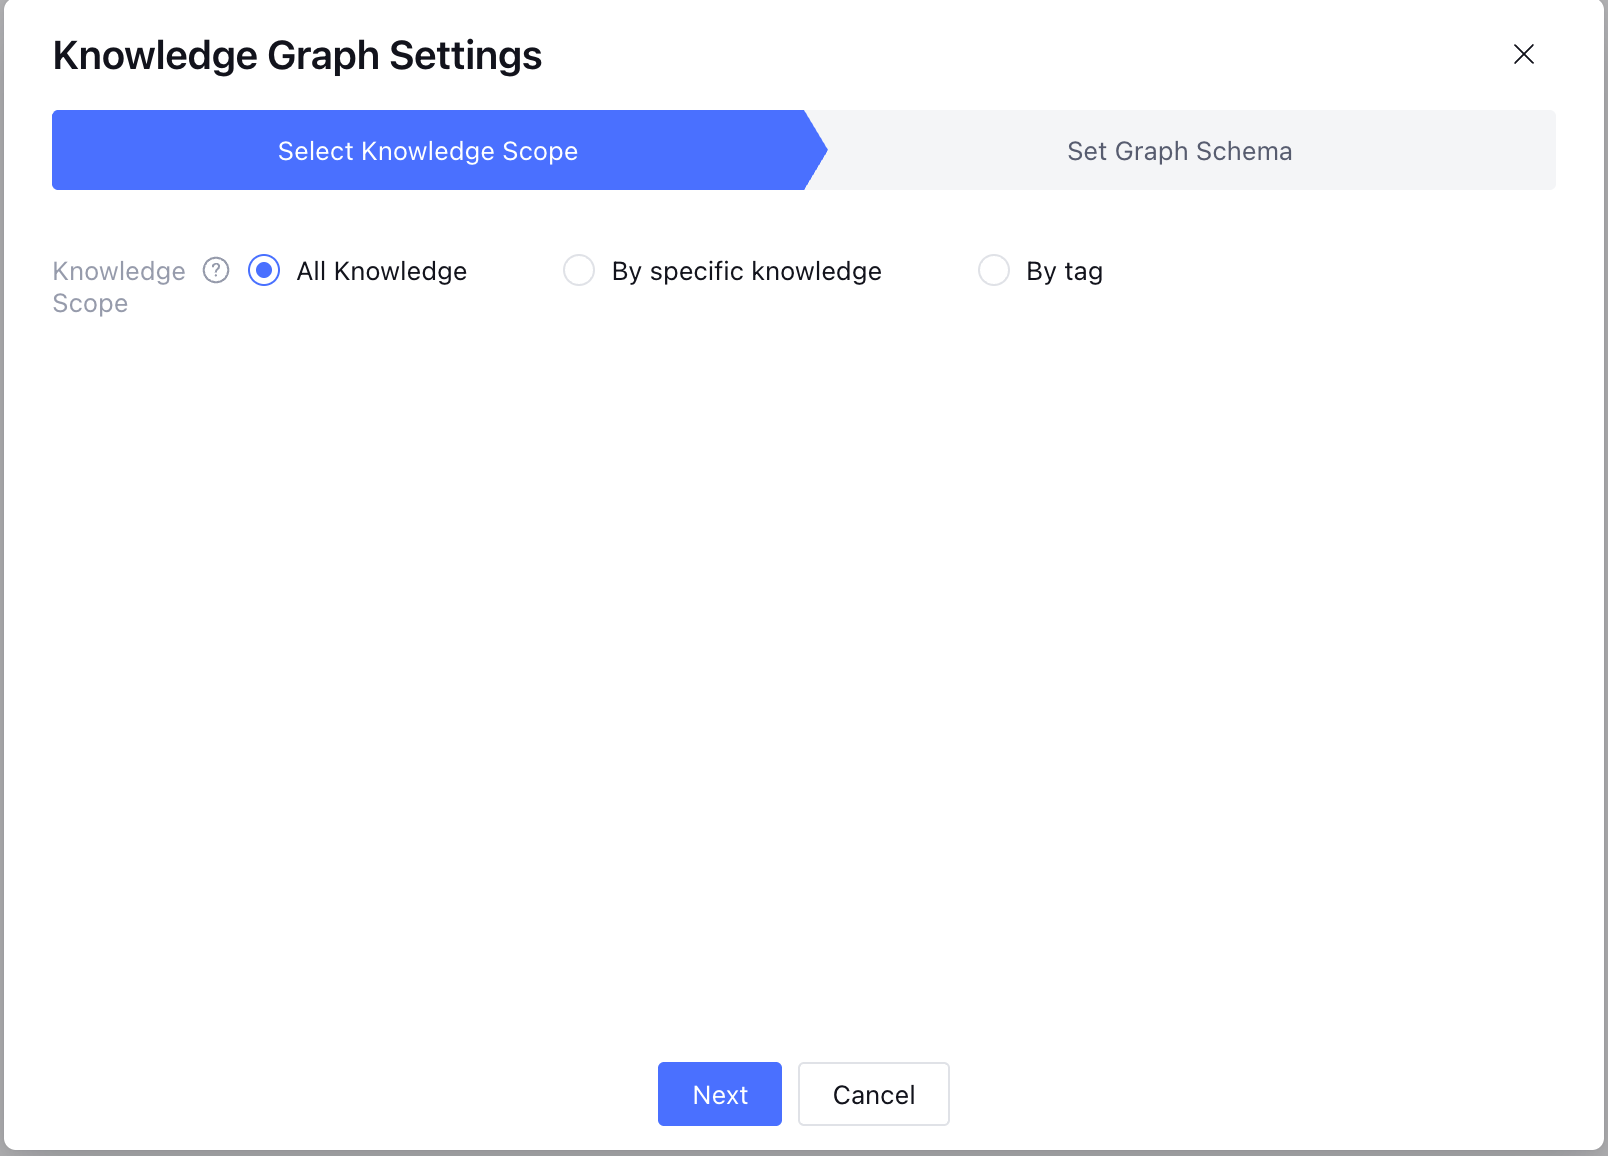
Task: Click the blue dot inside selected radio
Action: pyautogui.click(x=264, y=270)
